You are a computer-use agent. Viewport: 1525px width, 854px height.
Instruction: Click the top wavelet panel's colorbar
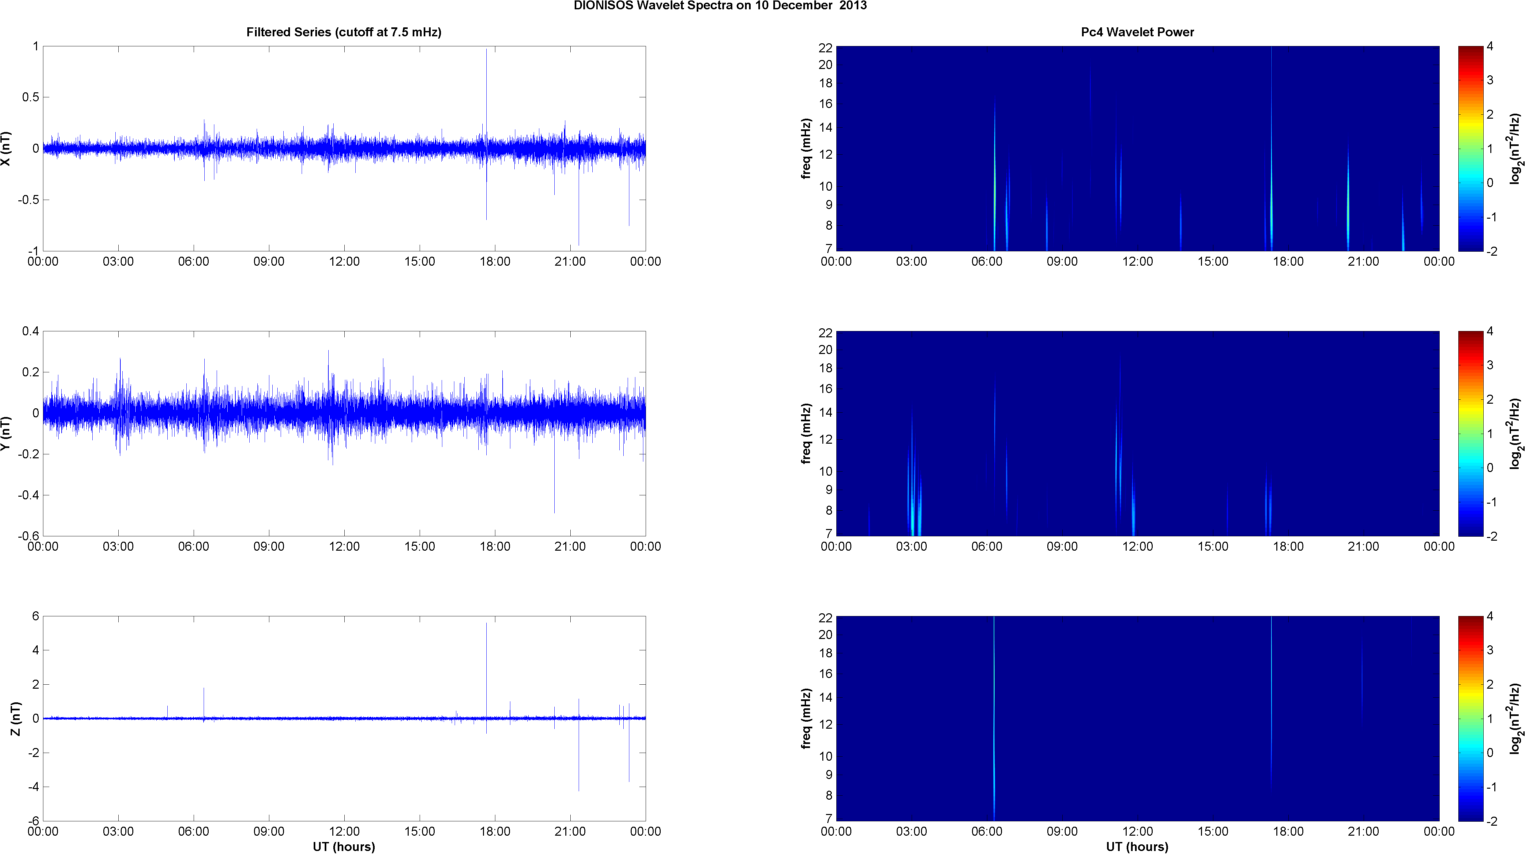(x=1470, y=148)
